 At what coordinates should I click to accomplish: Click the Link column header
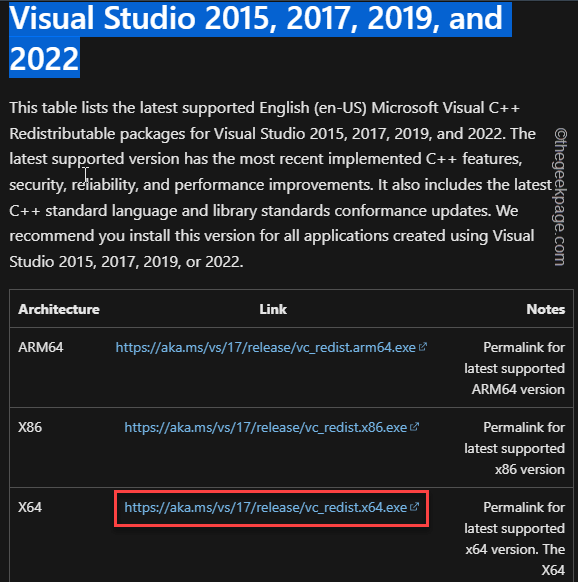[273, 309]
